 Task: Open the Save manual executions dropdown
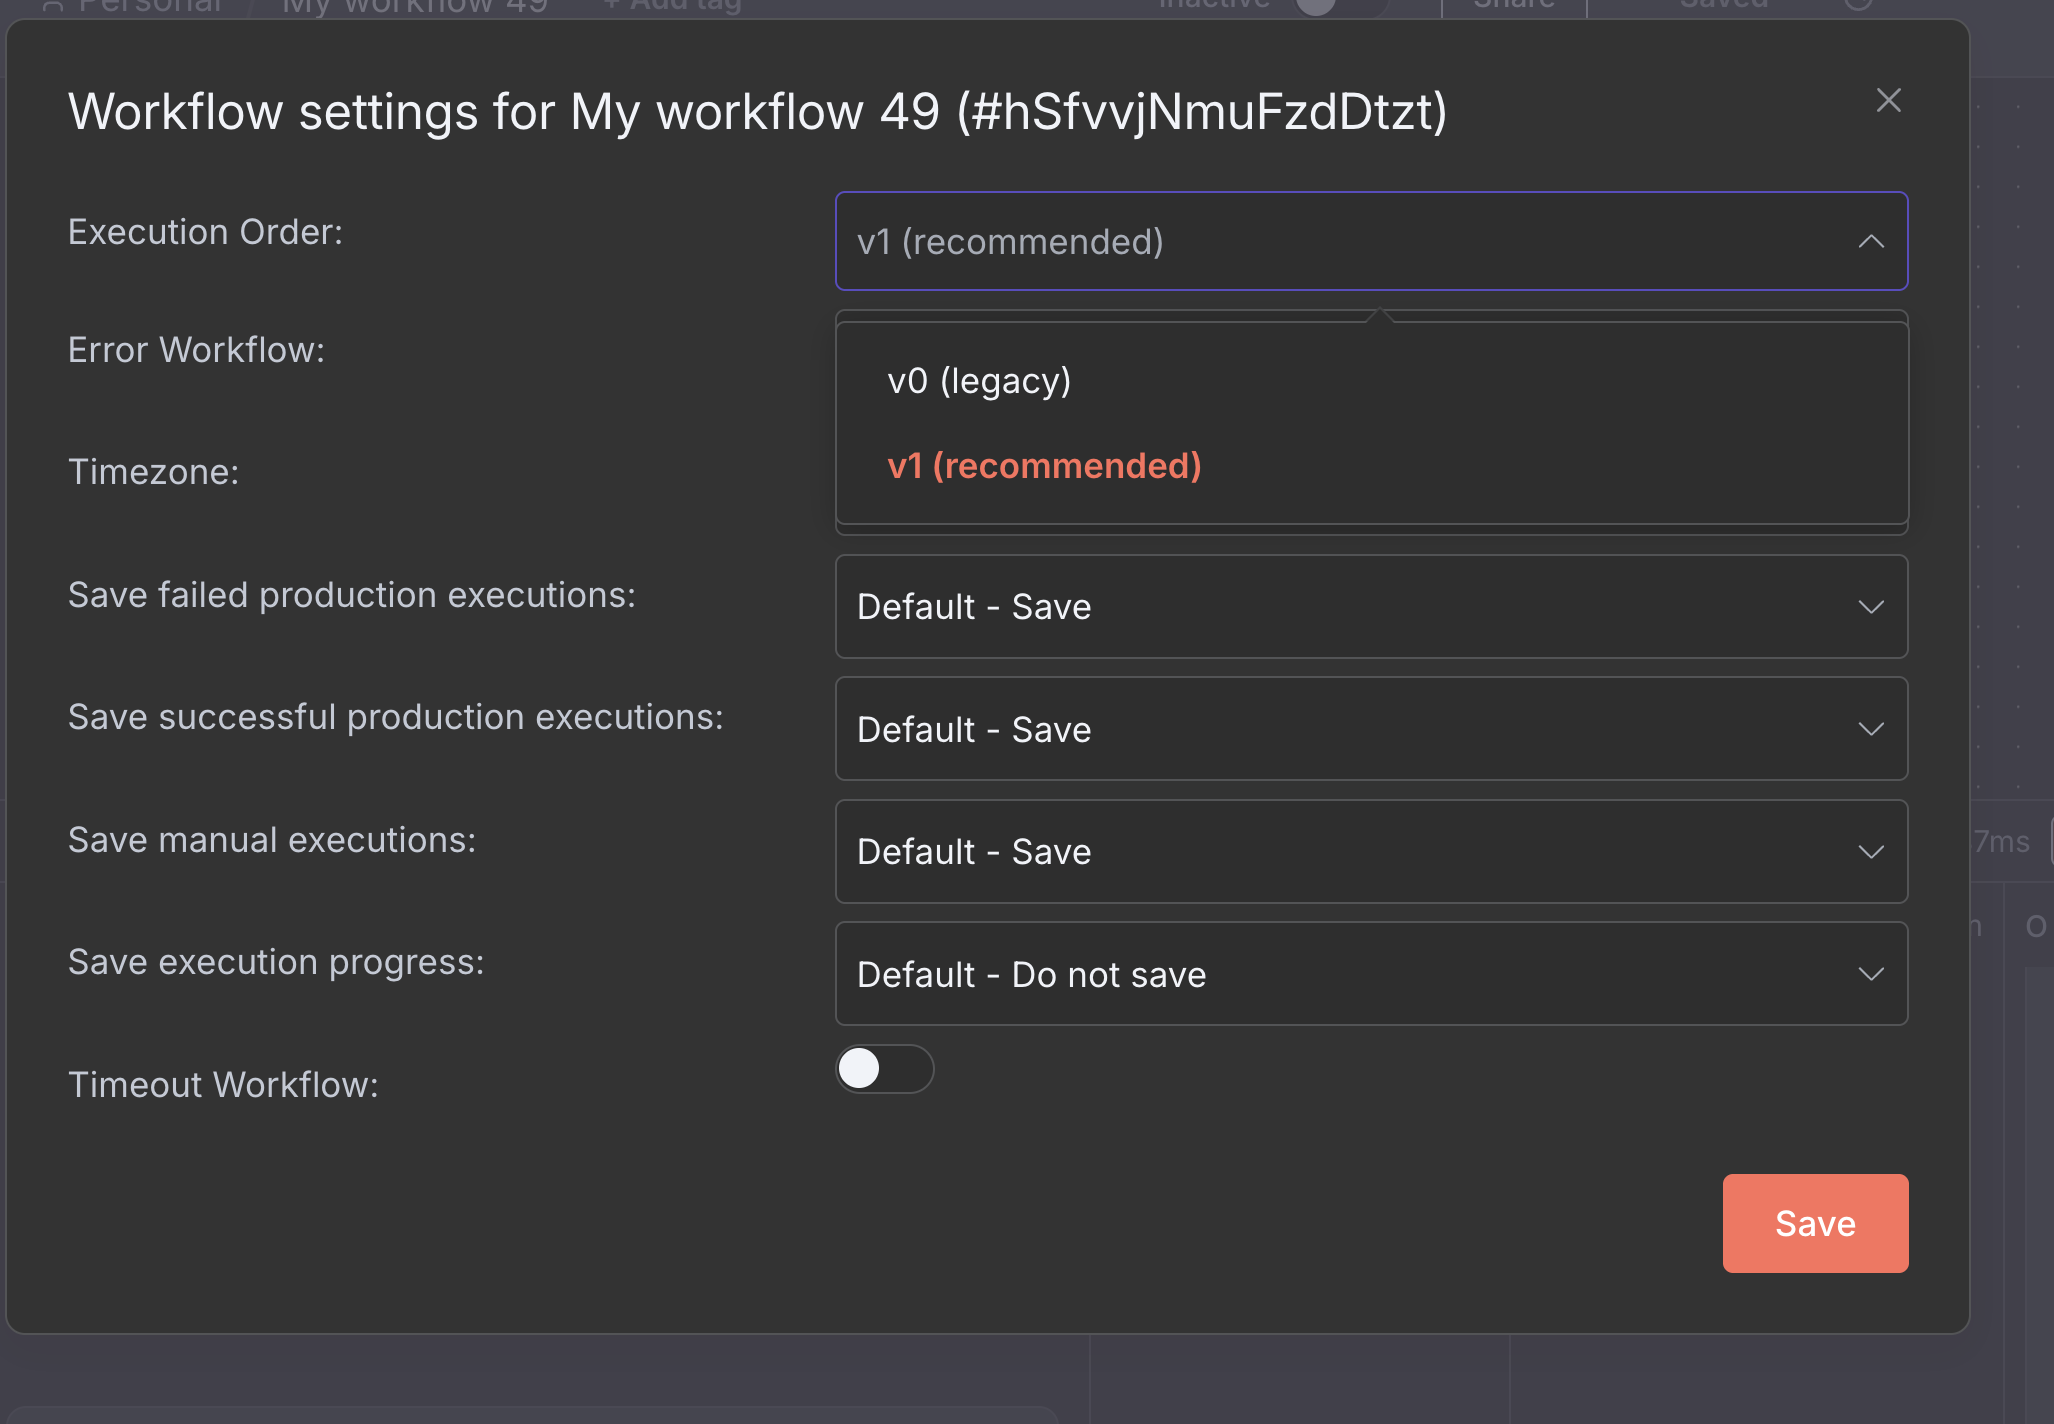click(1370, 852)
